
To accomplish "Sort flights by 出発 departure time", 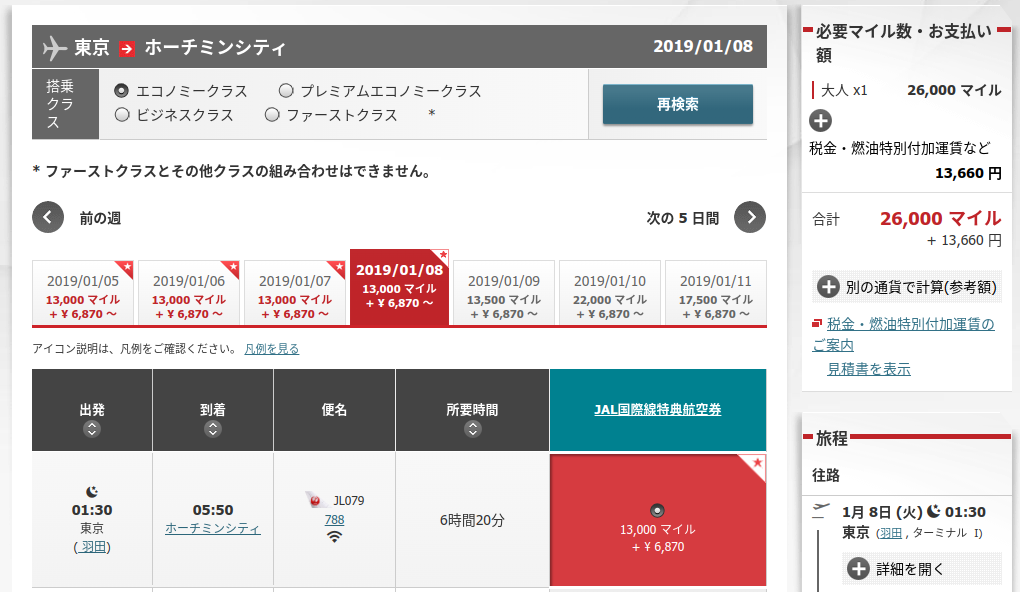I will coord(92,429).
